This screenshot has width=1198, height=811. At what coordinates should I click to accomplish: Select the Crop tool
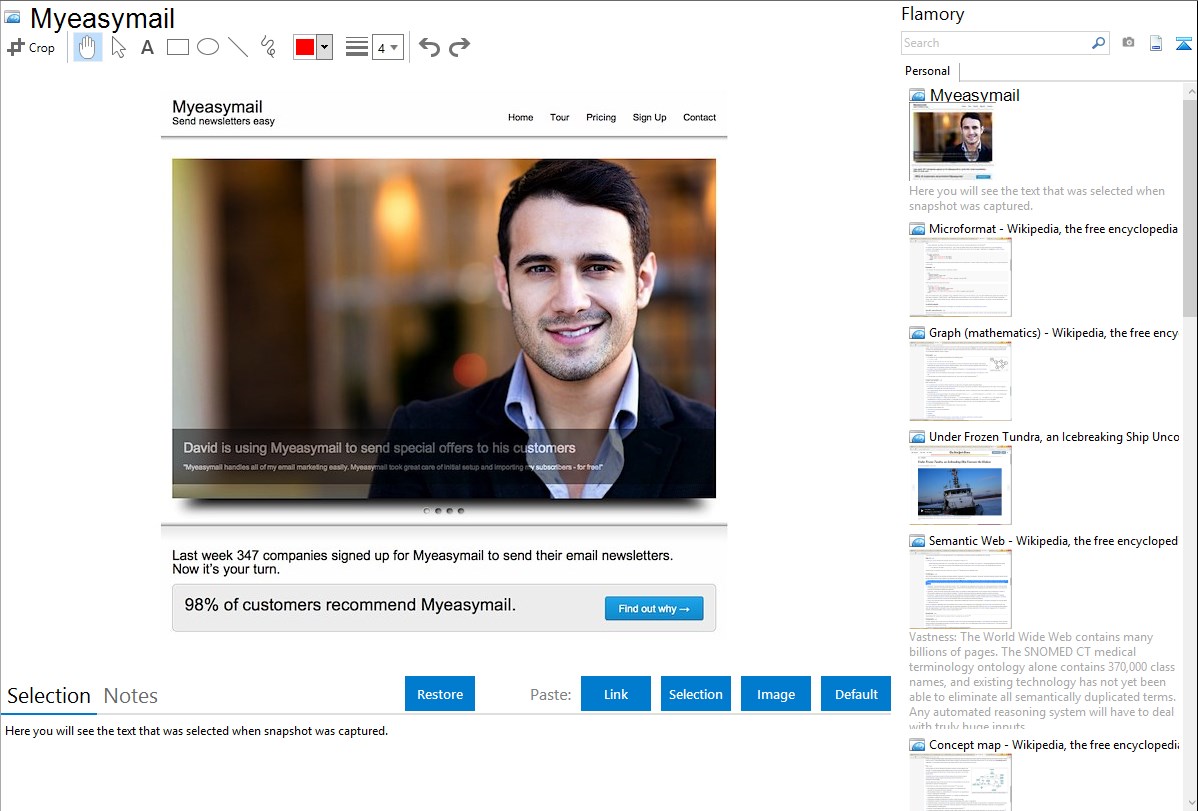coord(31,47)
